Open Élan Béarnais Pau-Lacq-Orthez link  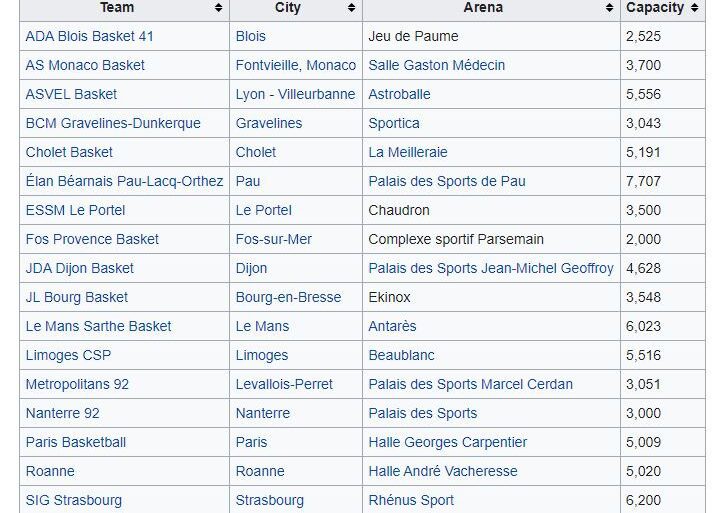click(x=124, y=181)
